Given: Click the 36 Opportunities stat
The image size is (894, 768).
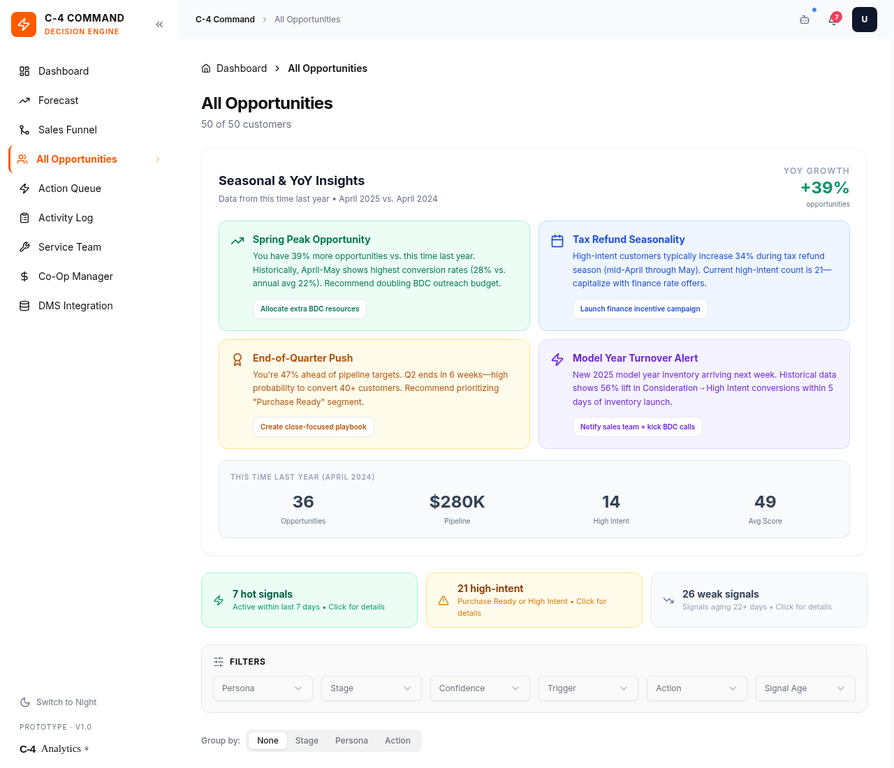Looking at the screenshot, I should click(x=303, y=502).
